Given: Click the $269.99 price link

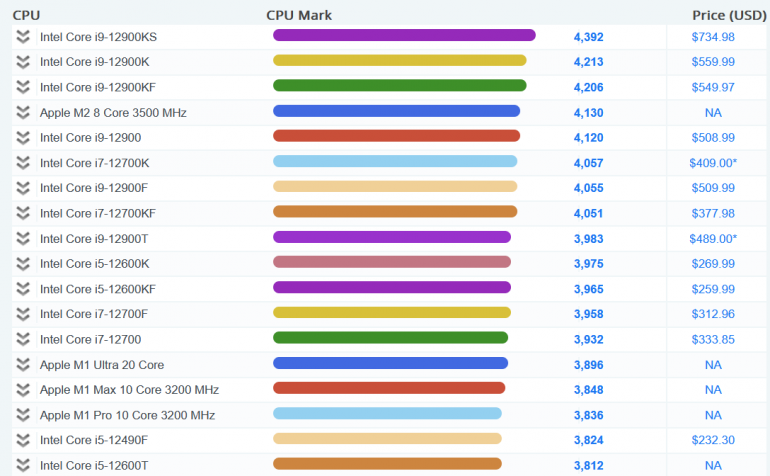Looking at the screenshot, I should coord(713,264).
